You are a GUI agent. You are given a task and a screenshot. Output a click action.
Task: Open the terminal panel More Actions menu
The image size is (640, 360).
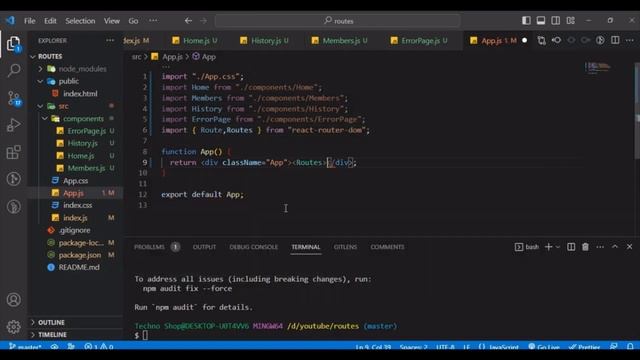pyautogui.click(x=600, y=247)
